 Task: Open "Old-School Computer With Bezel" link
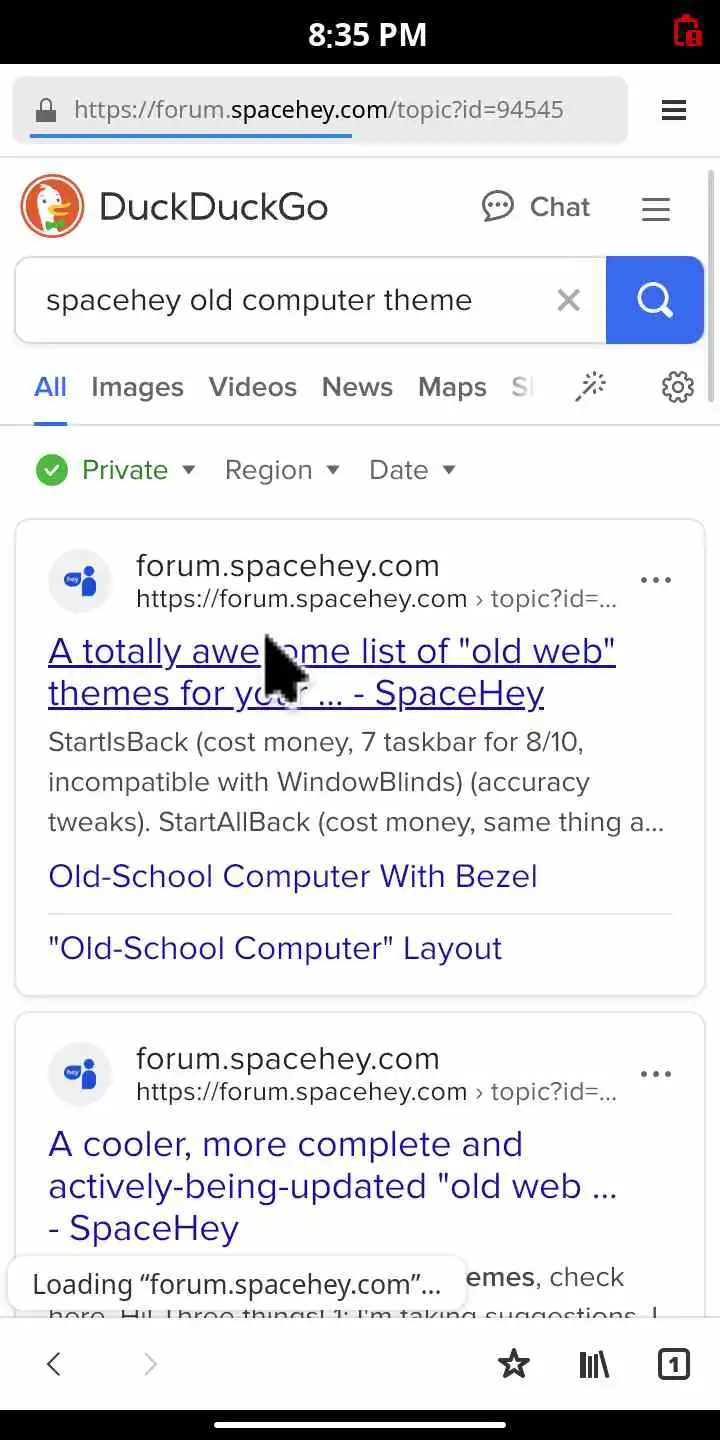click(292, 876)
